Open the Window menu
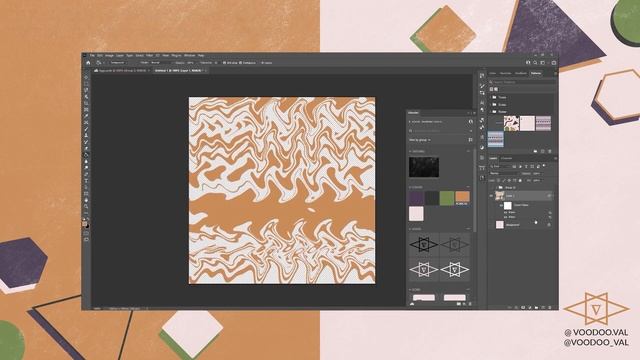This screenshot has height=360, width=640. point(189,56)
